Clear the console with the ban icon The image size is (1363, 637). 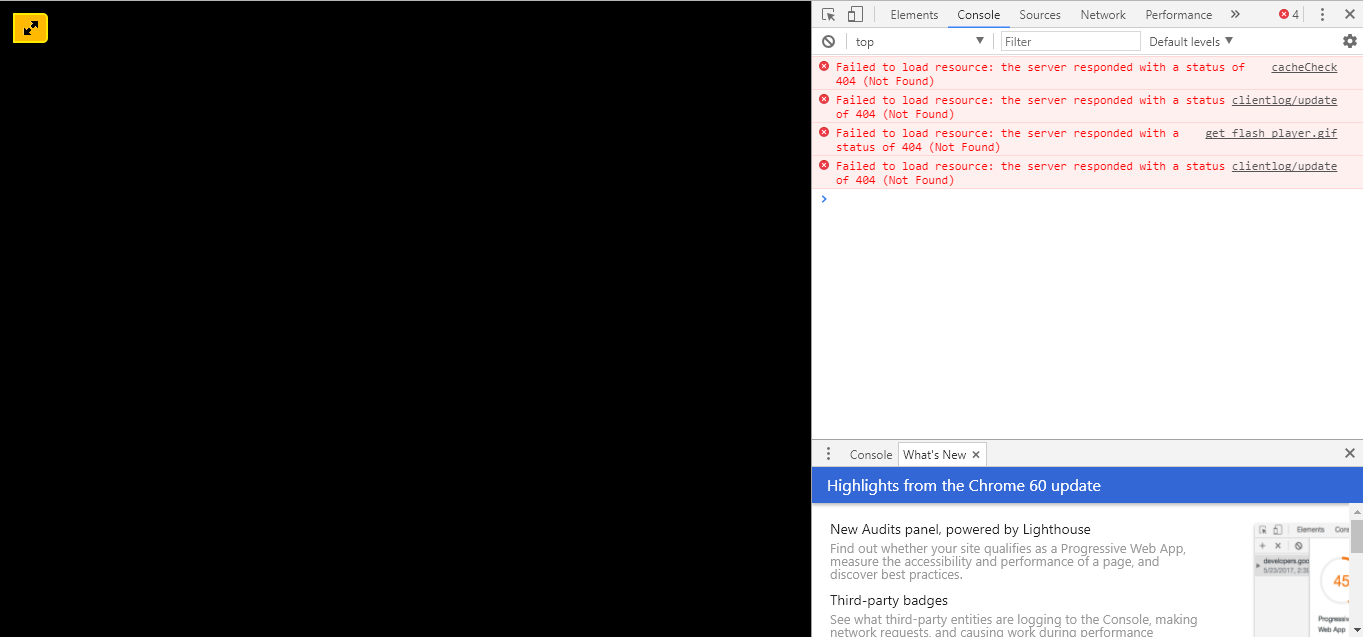click(828, 41)
